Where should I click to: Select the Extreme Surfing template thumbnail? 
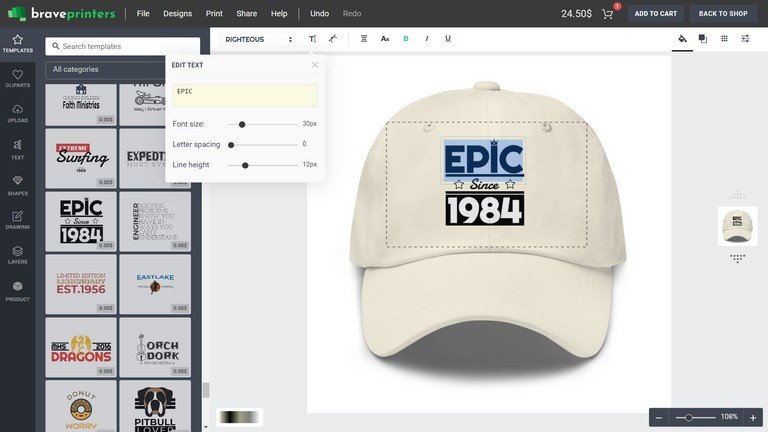(x=81, y=158)
